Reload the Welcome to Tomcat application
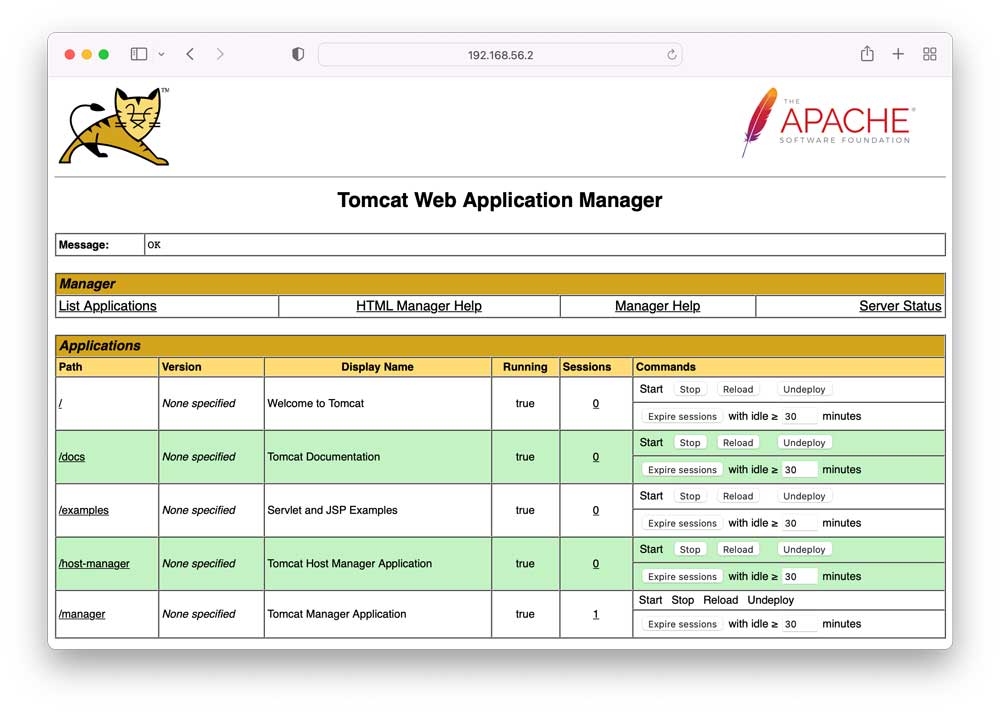Viewport: 1000px width, 712px height. 738,389
